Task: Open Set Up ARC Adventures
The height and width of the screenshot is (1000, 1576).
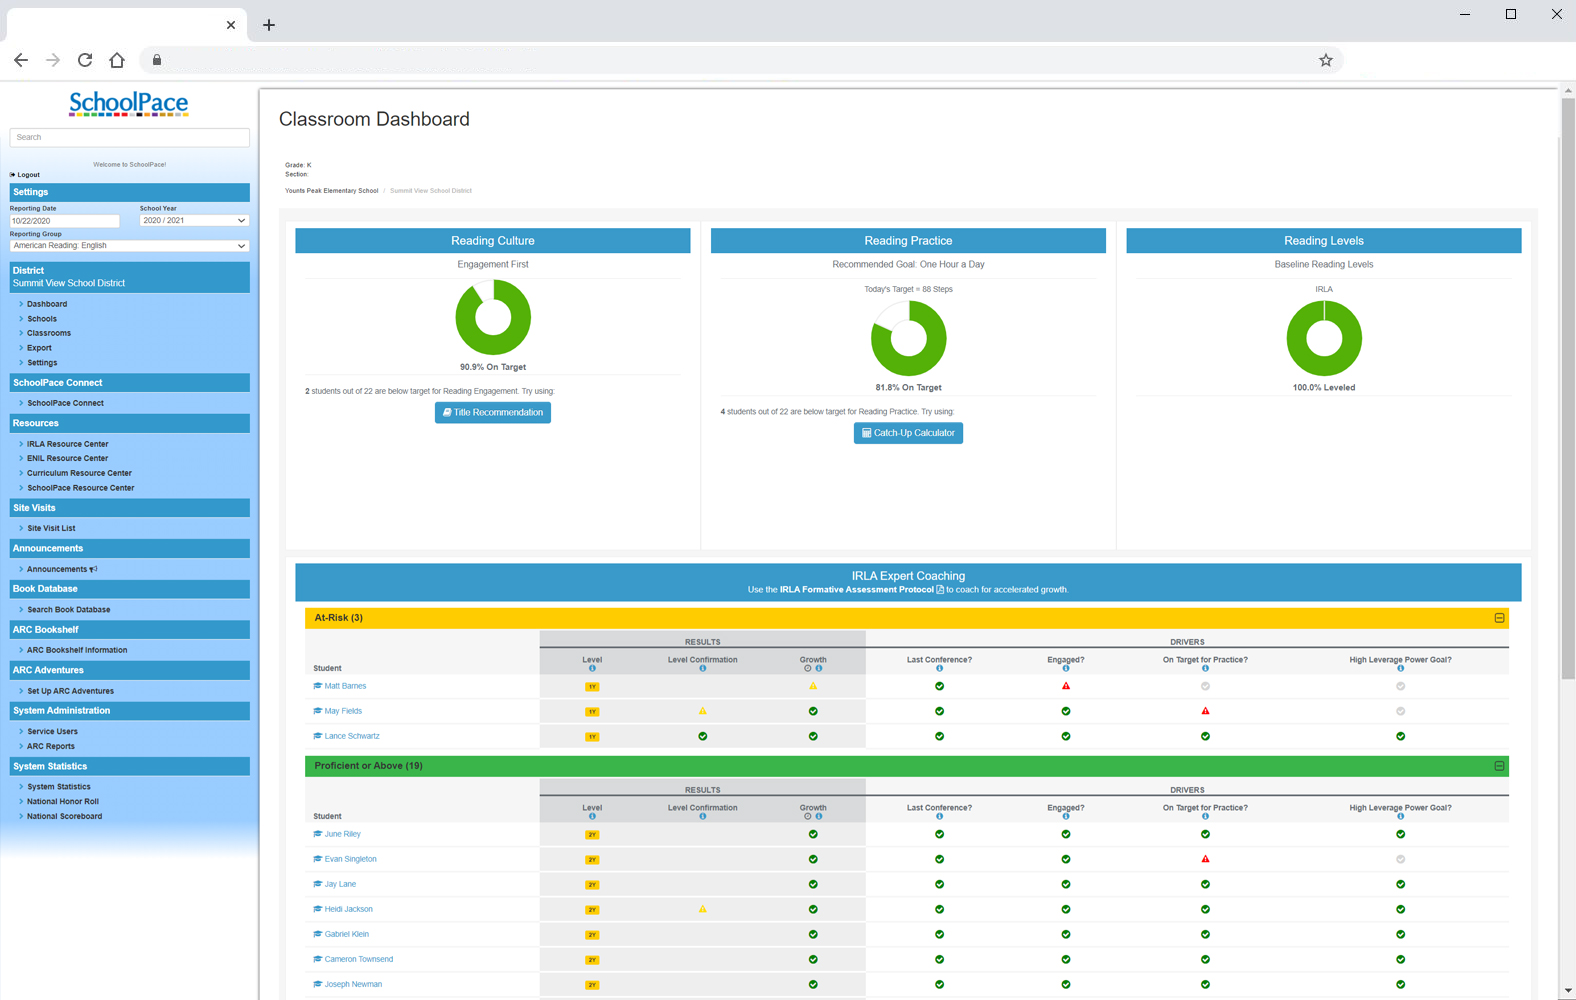Action: pyautogui.click(x=71, y=691)
